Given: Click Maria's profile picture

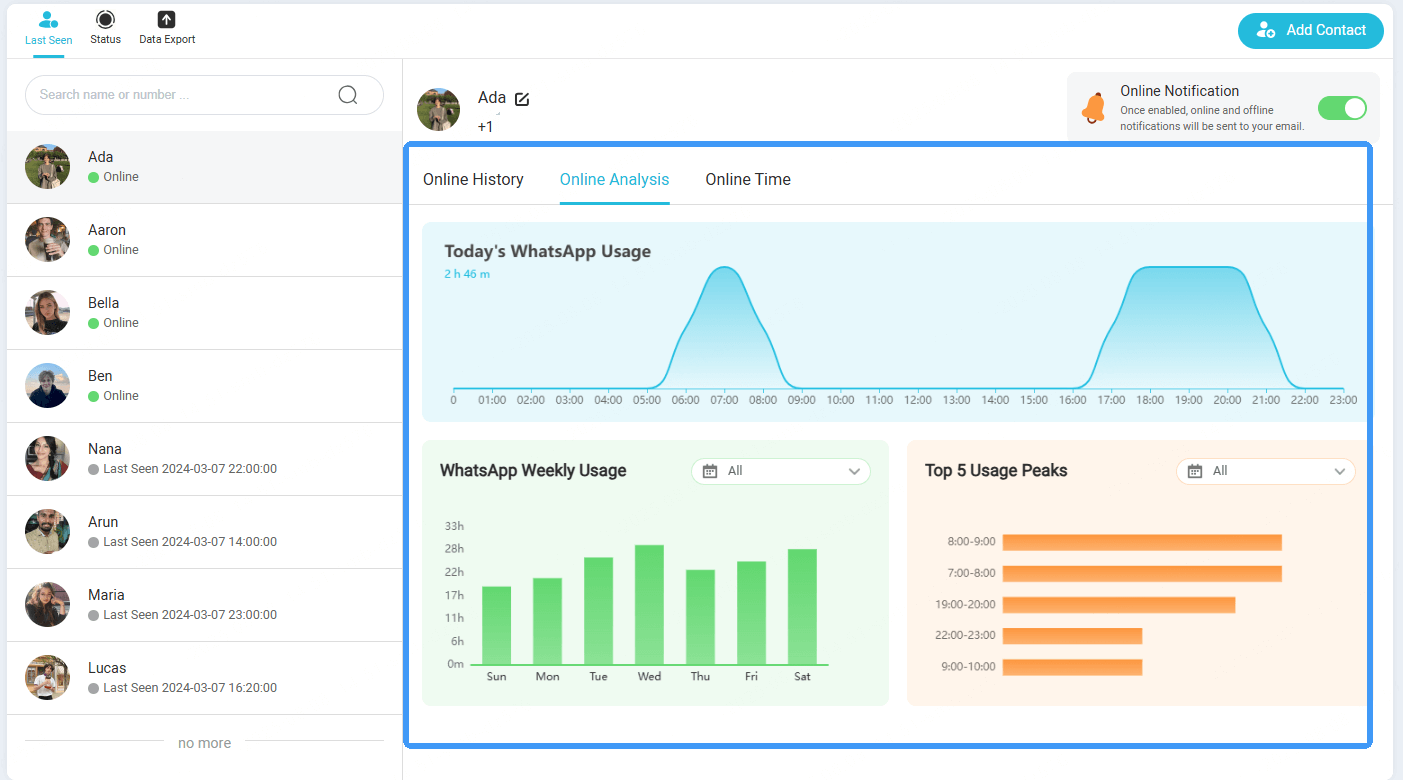Looking at the screenshot, I should coord(47,605).
